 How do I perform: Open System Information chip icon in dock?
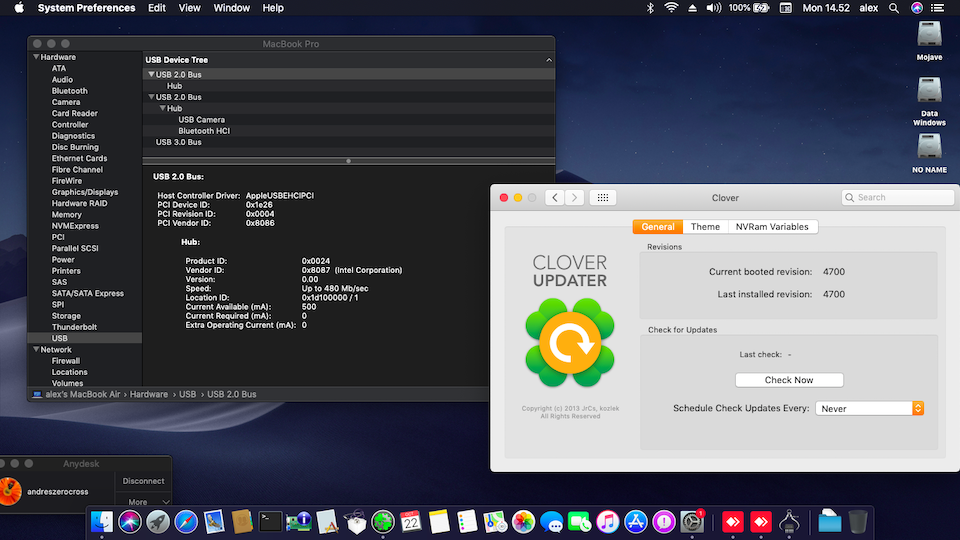[299, 522]
